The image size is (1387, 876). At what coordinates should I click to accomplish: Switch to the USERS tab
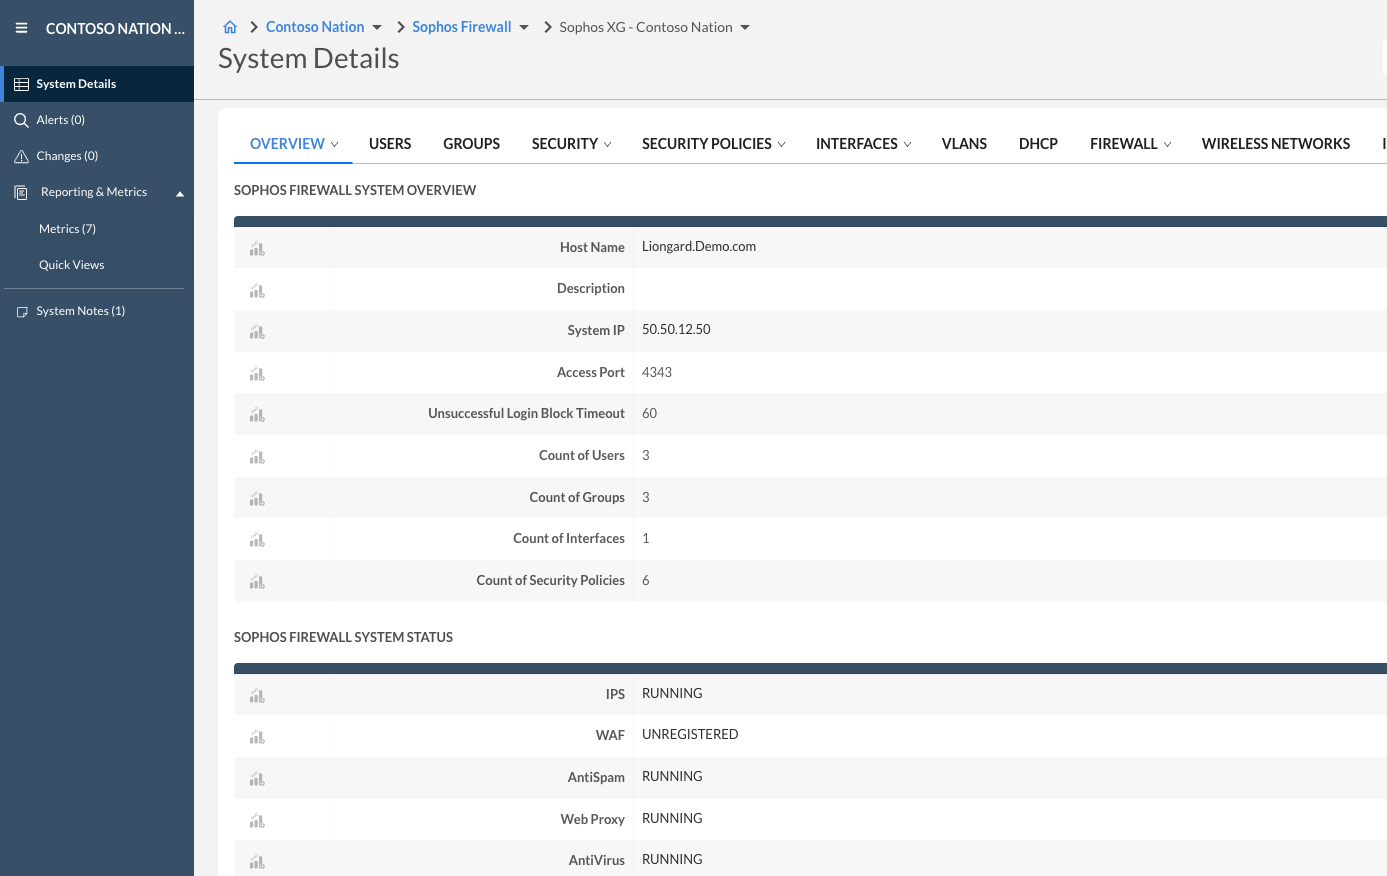[390, 144]
